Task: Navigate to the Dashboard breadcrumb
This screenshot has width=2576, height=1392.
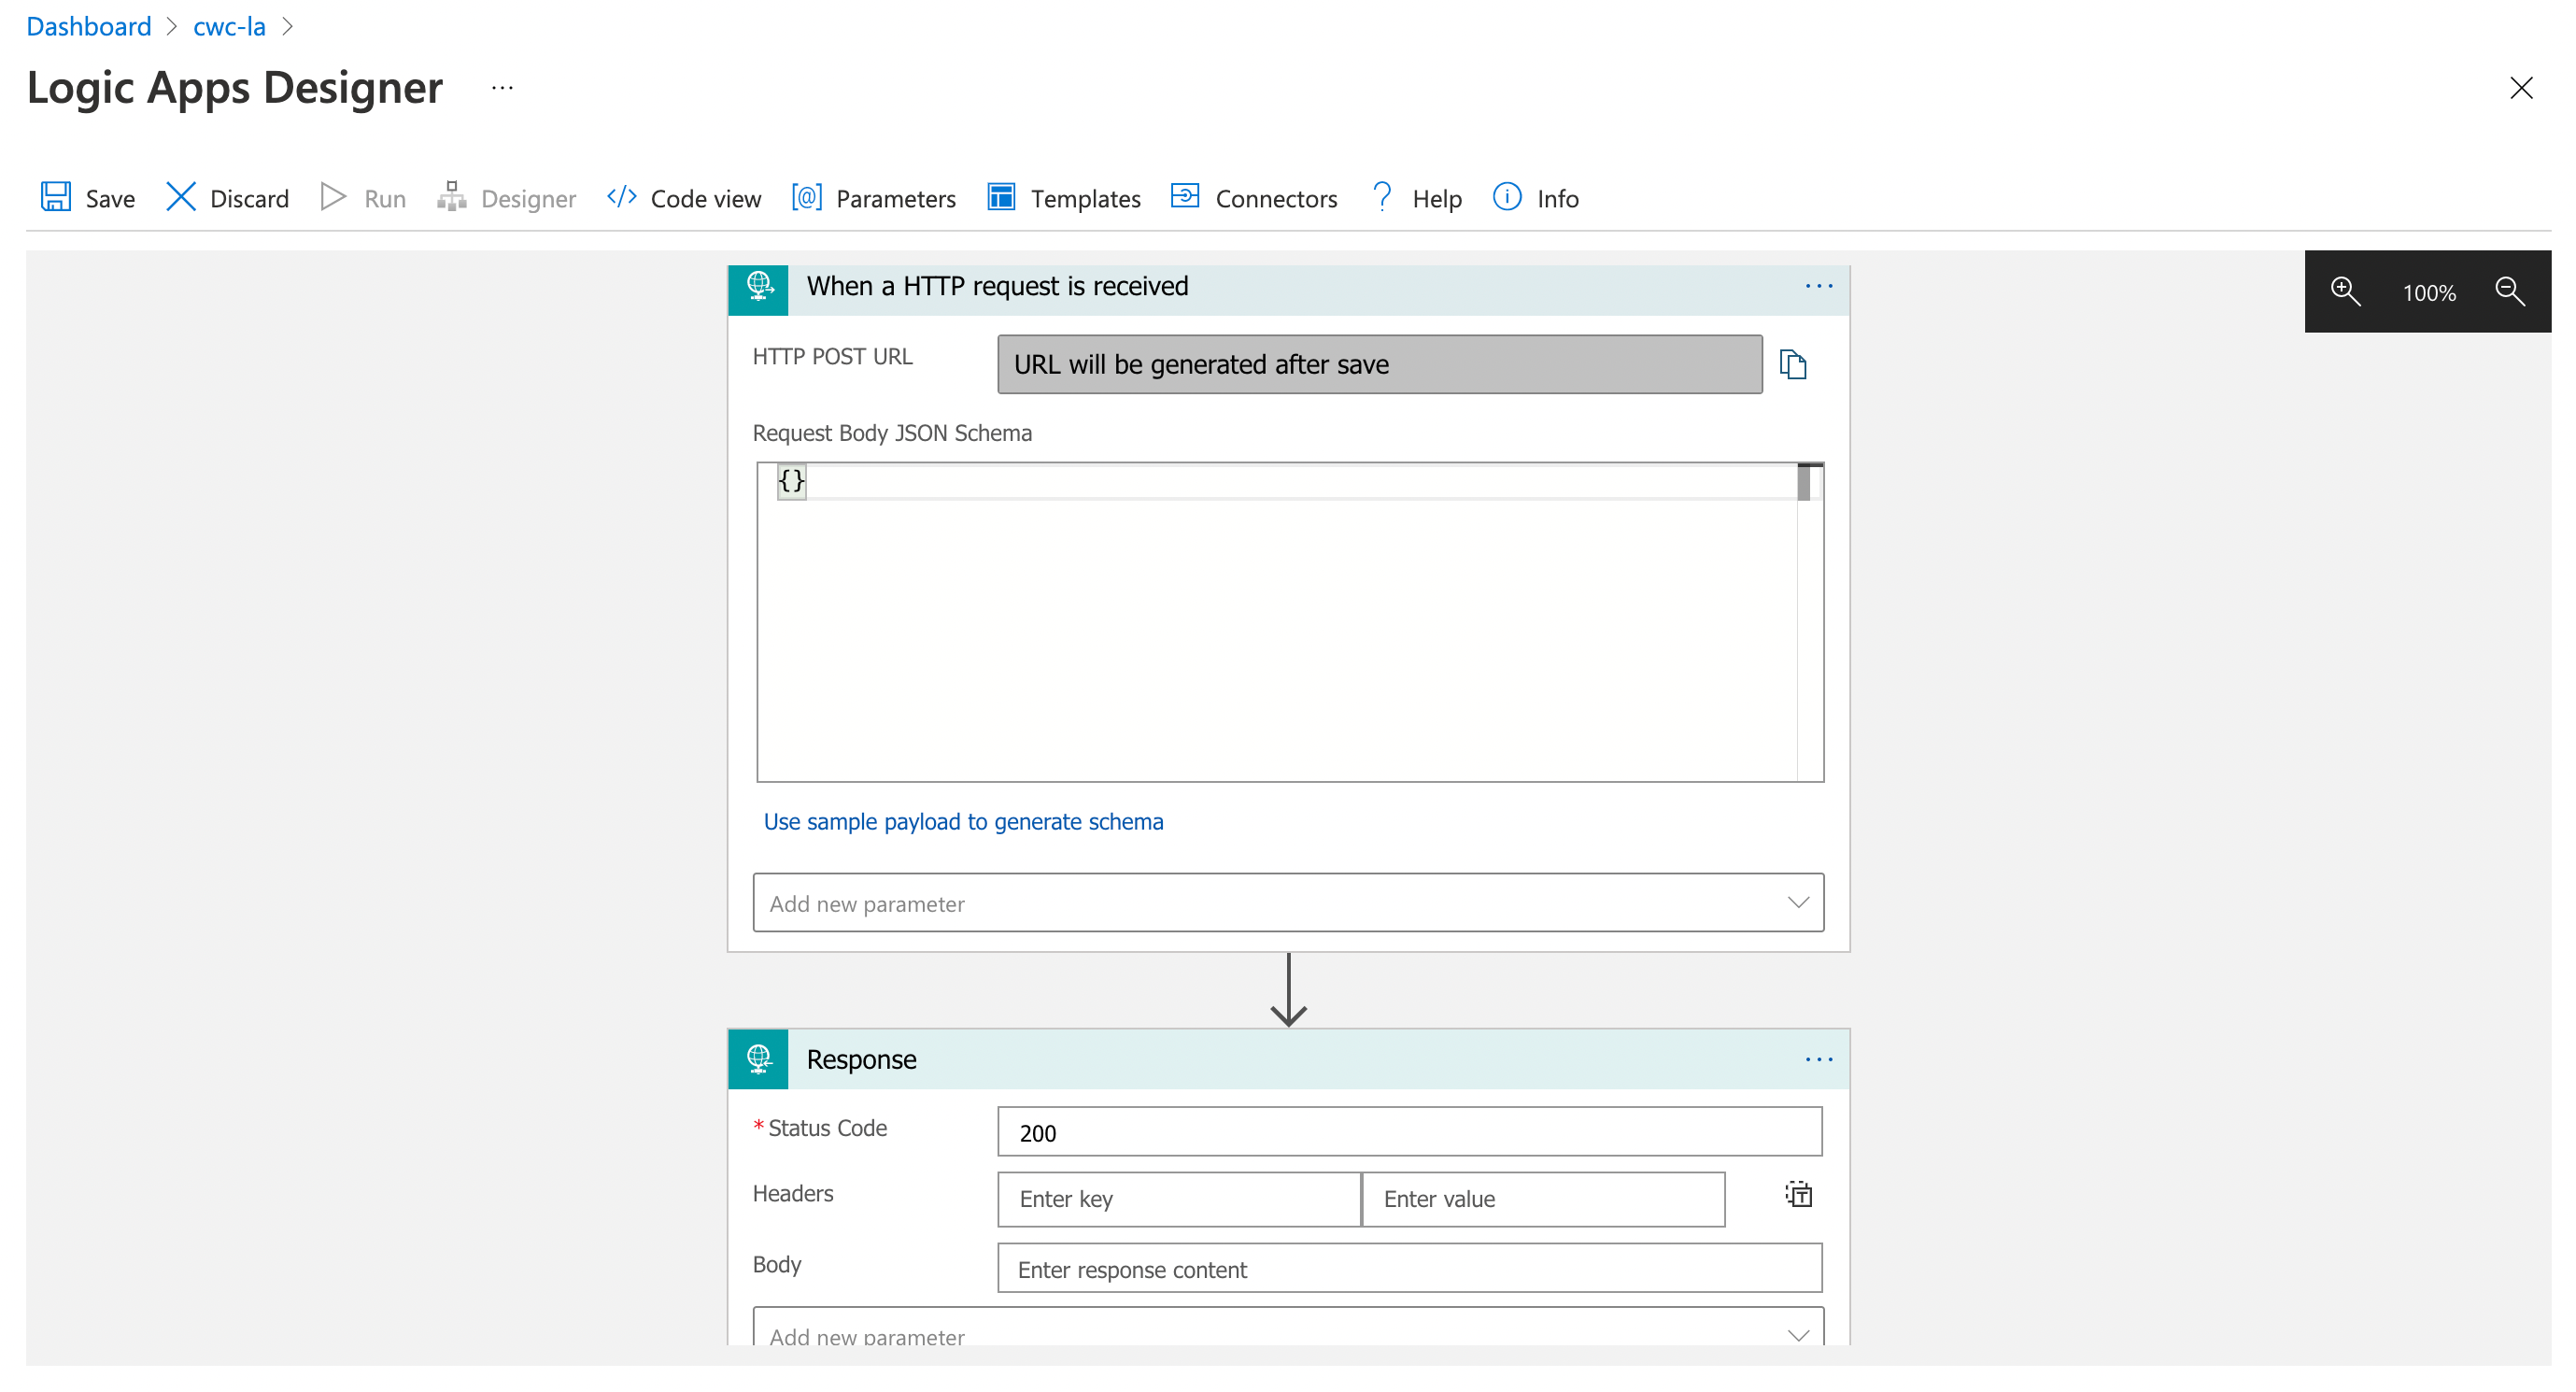Action: point(88,25)
